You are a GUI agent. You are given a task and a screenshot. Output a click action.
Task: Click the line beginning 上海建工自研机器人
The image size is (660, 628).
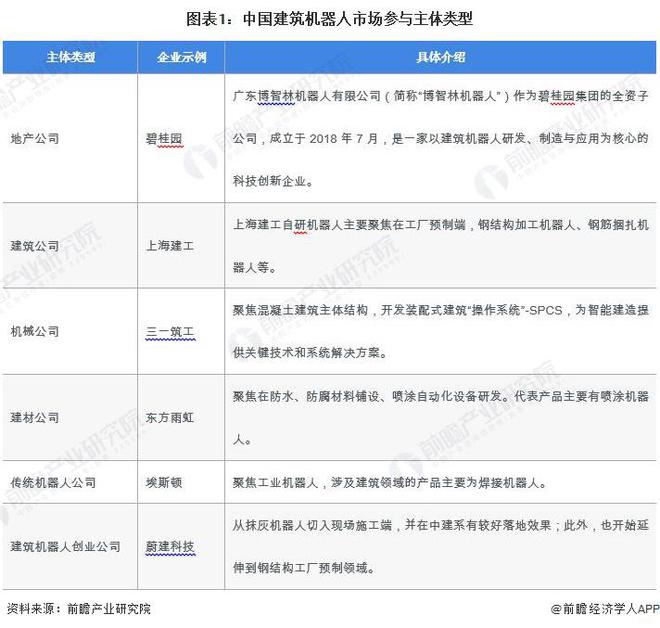pyautogui.click(x=440, y=225)
